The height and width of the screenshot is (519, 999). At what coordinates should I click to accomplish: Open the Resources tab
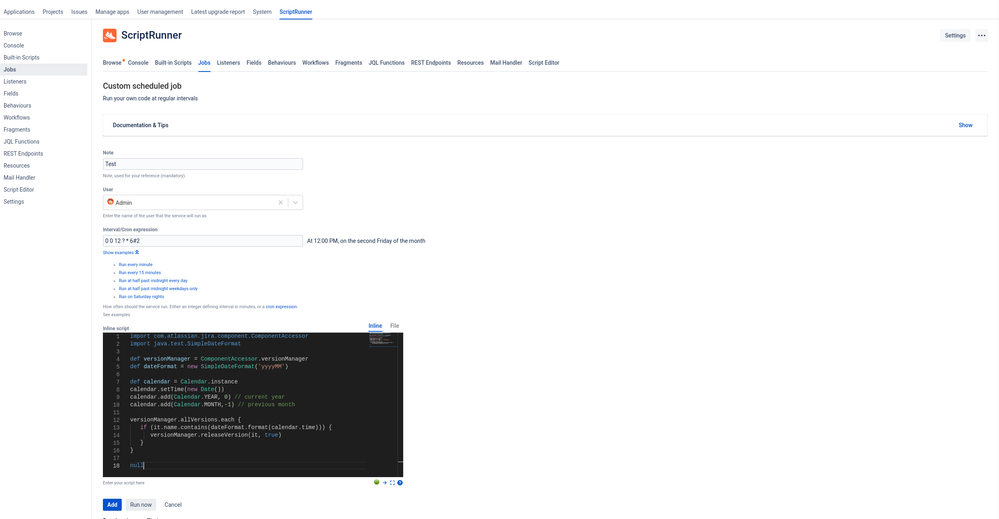pos(470,63)
